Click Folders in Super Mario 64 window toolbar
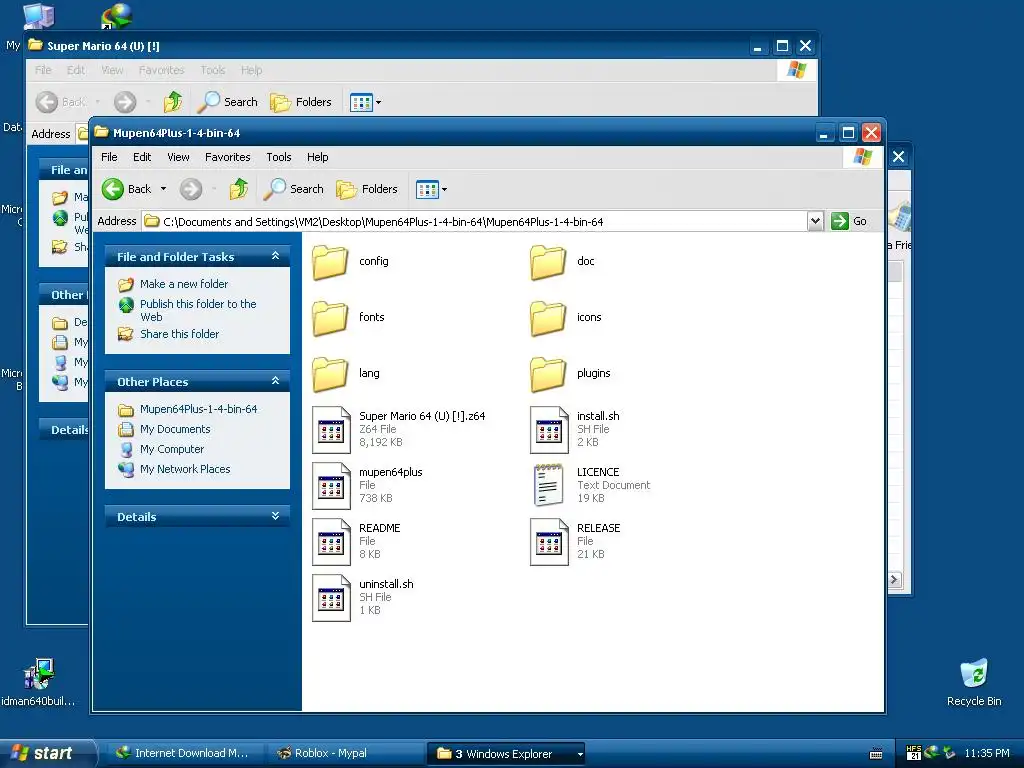This screenshot has width=1024, height=768. (x=301, y=102)
